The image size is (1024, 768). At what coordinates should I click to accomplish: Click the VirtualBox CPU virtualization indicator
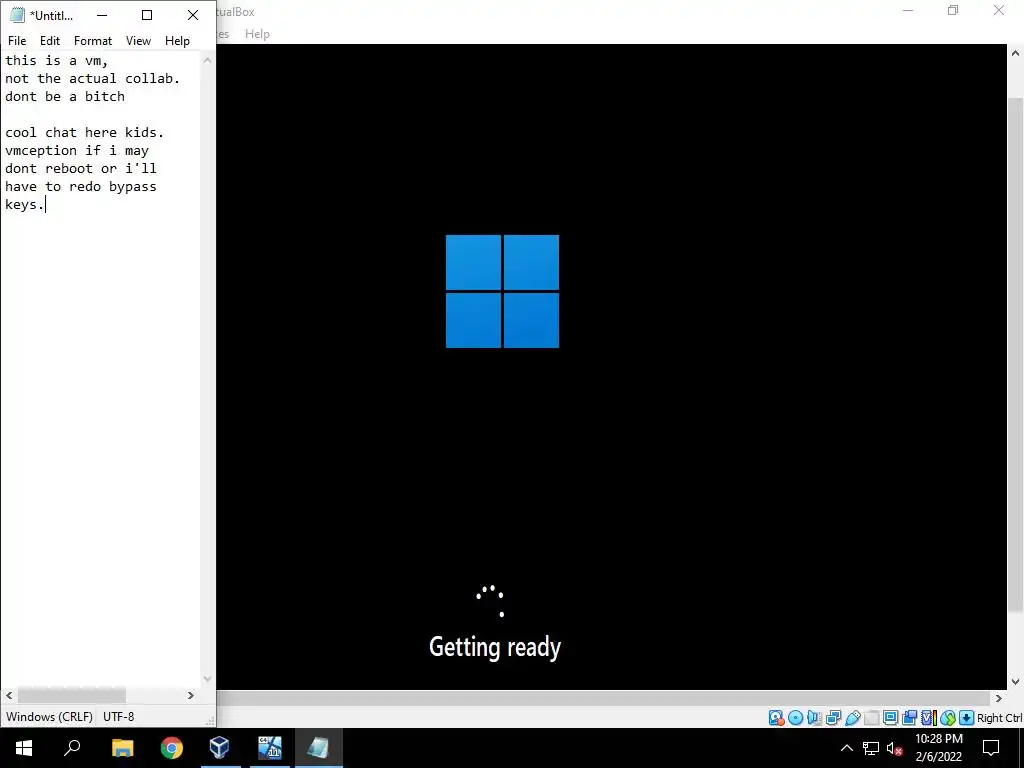tap(928, 718)
